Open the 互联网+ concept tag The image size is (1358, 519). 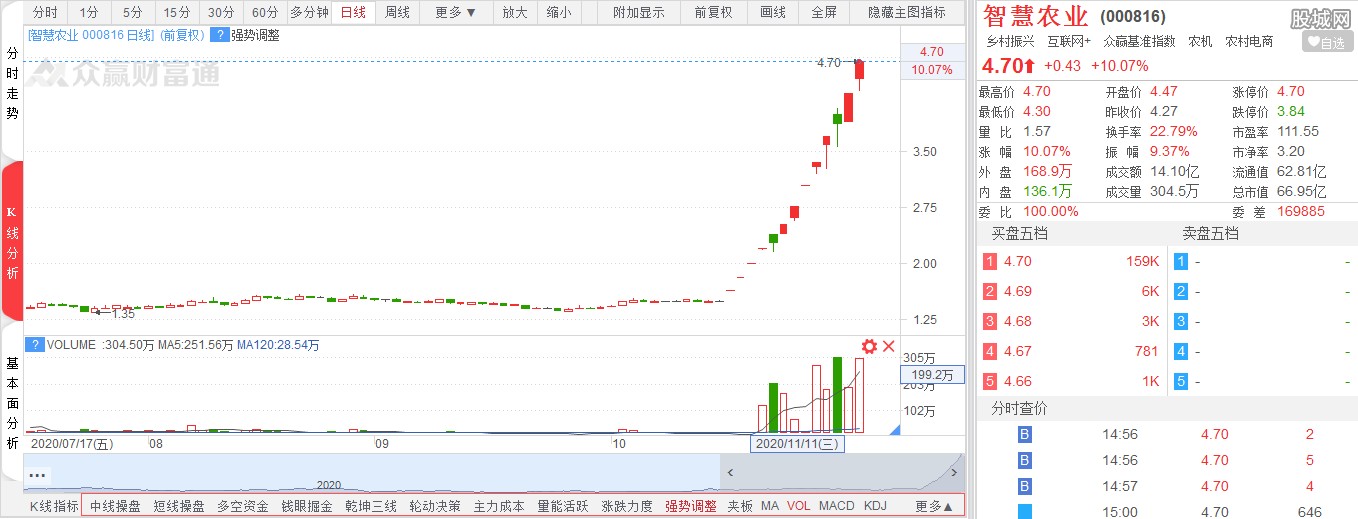[x=1069, y=41]
